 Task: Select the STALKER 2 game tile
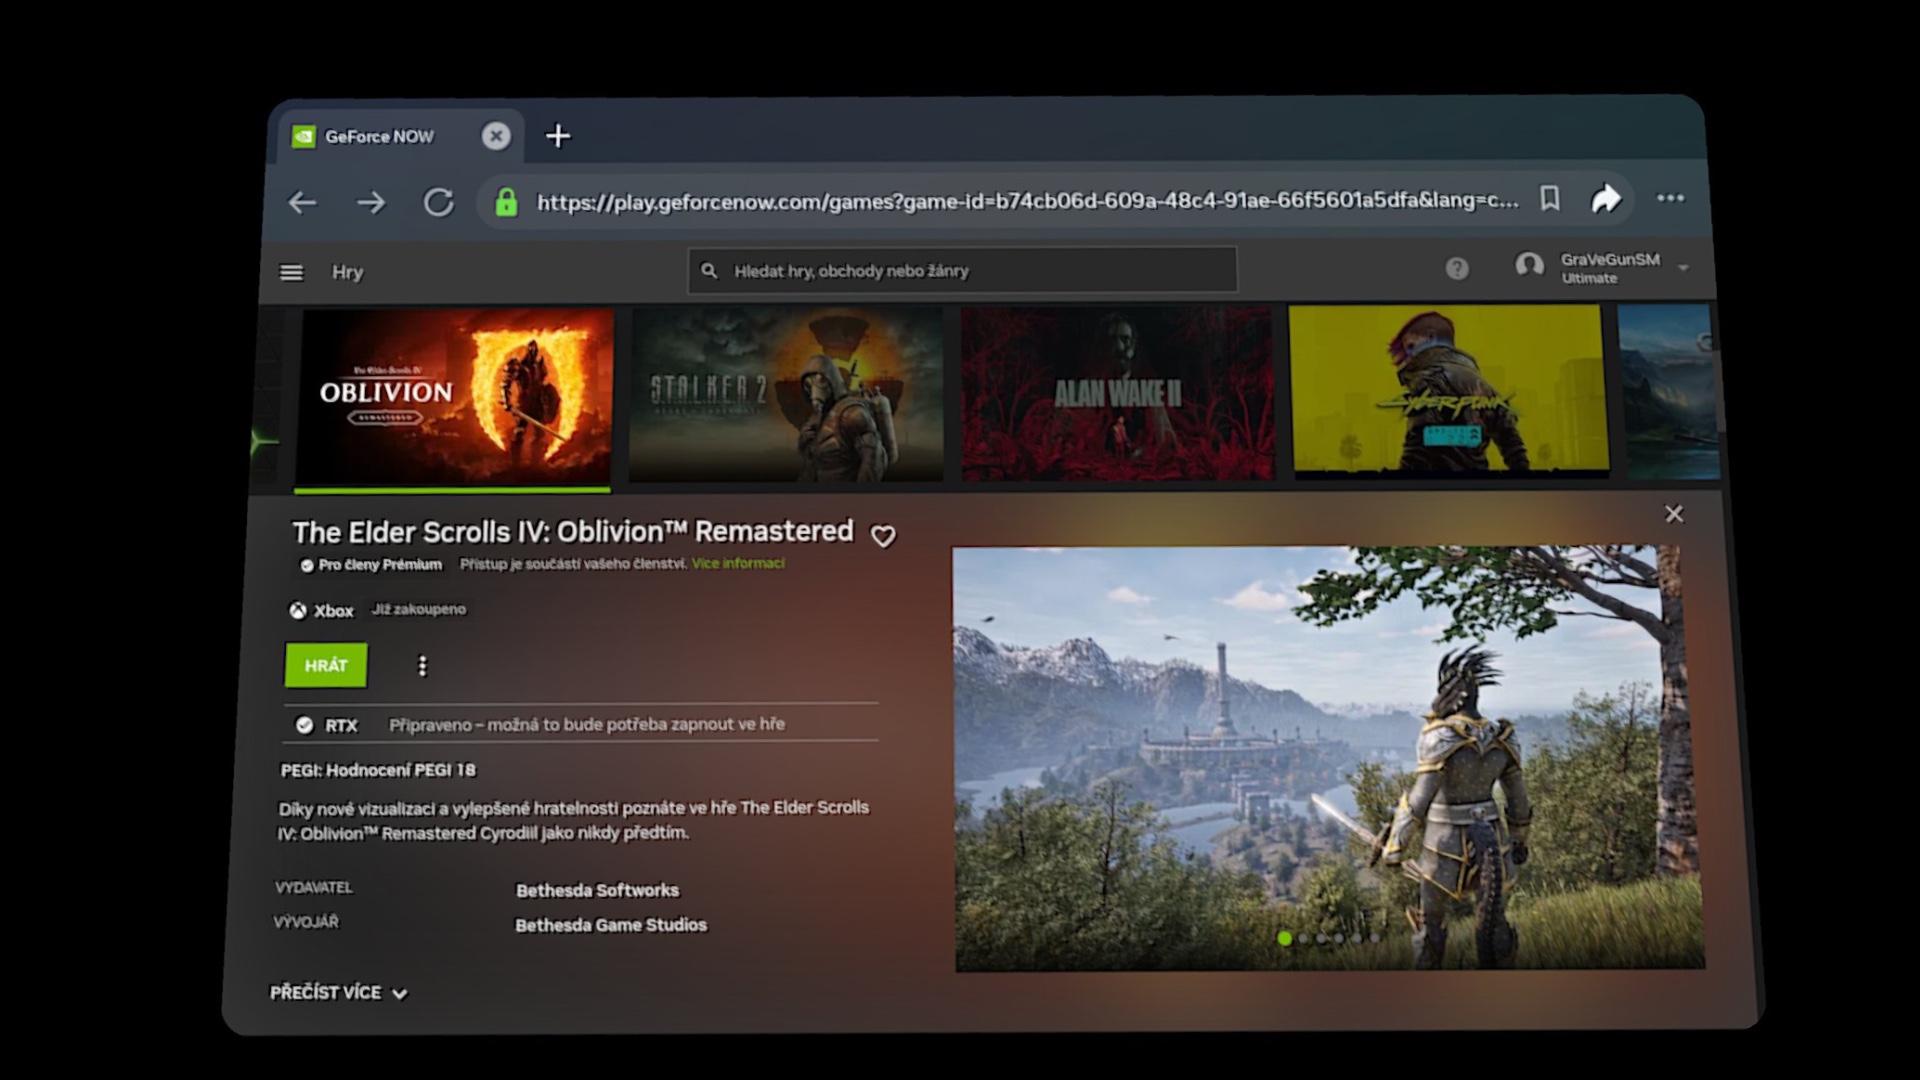(786, 395)
